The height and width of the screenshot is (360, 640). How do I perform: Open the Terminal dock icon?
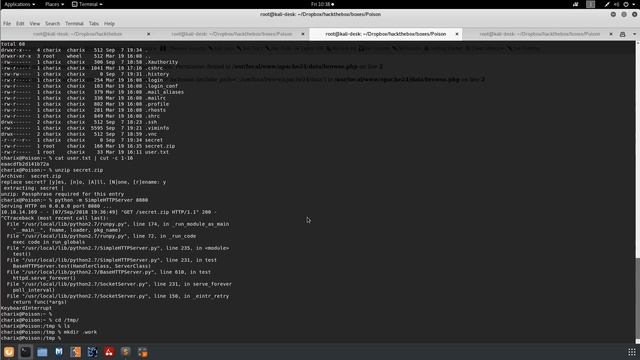[25, 352]
